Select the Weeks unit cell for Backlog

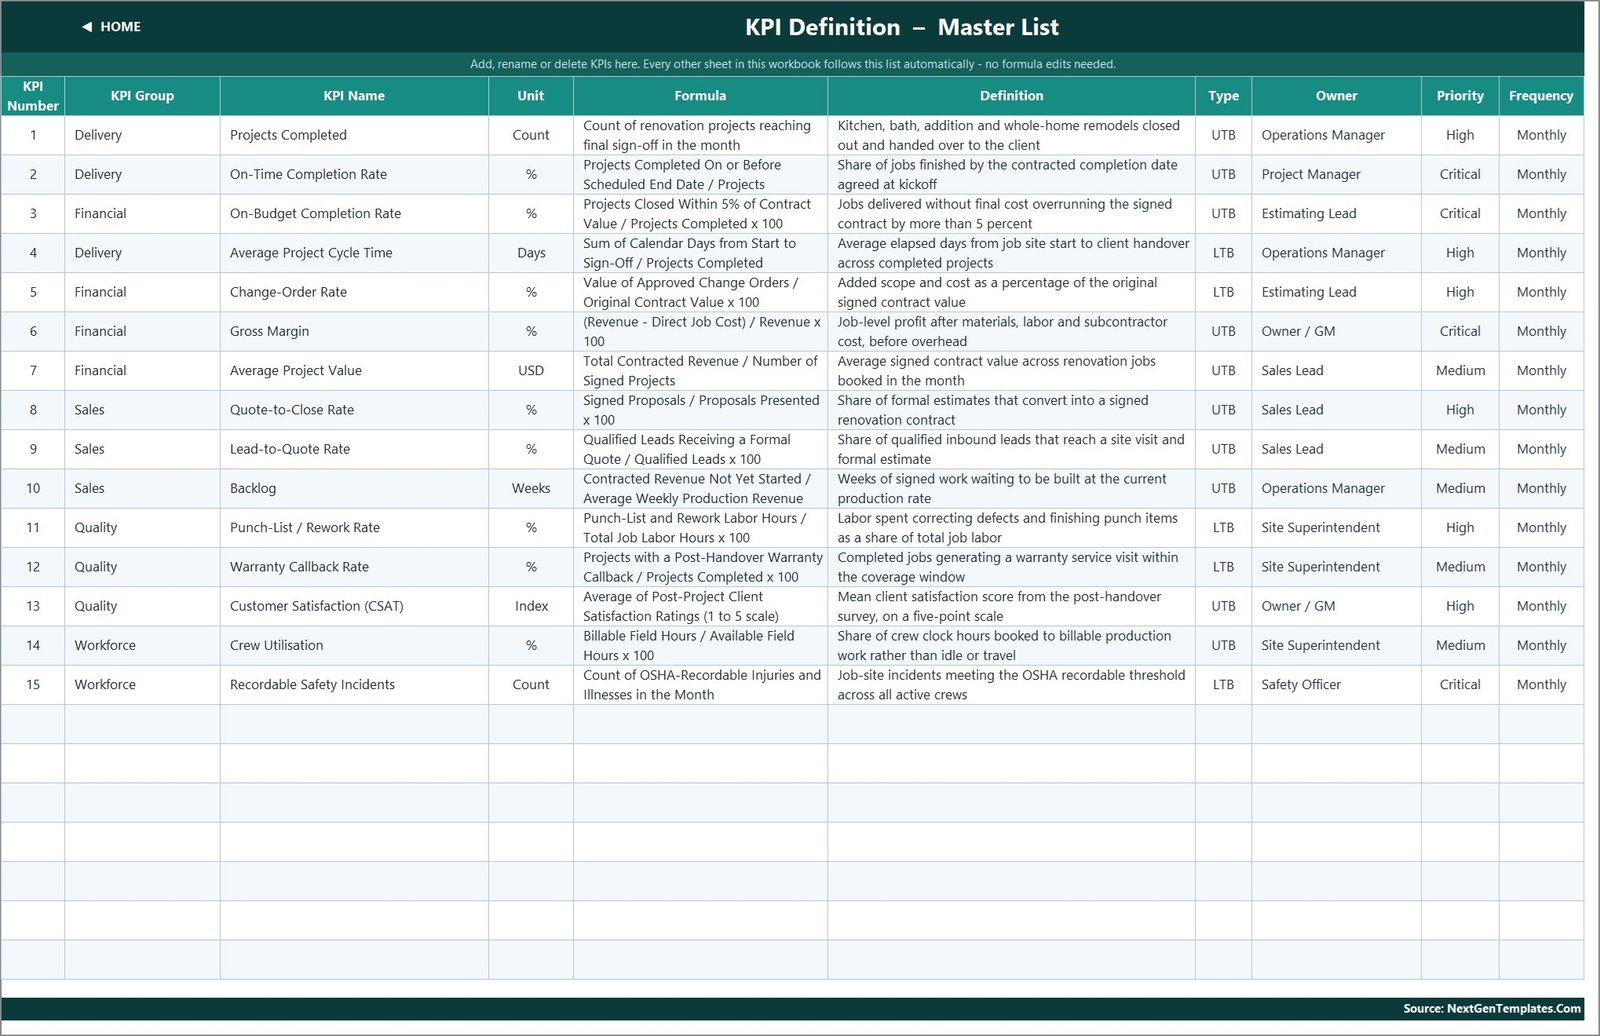pos(531,488)
